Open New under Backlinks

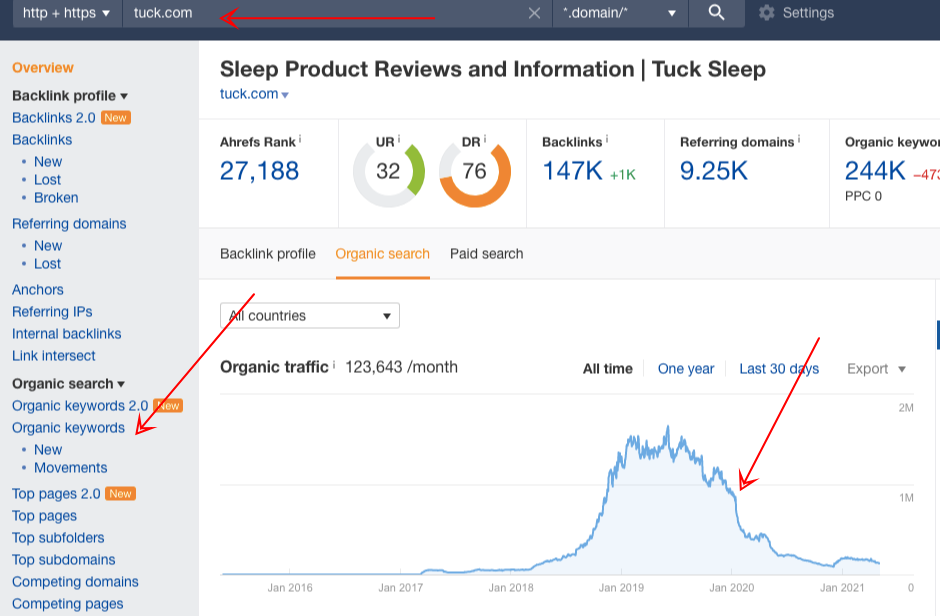[48, 162]
